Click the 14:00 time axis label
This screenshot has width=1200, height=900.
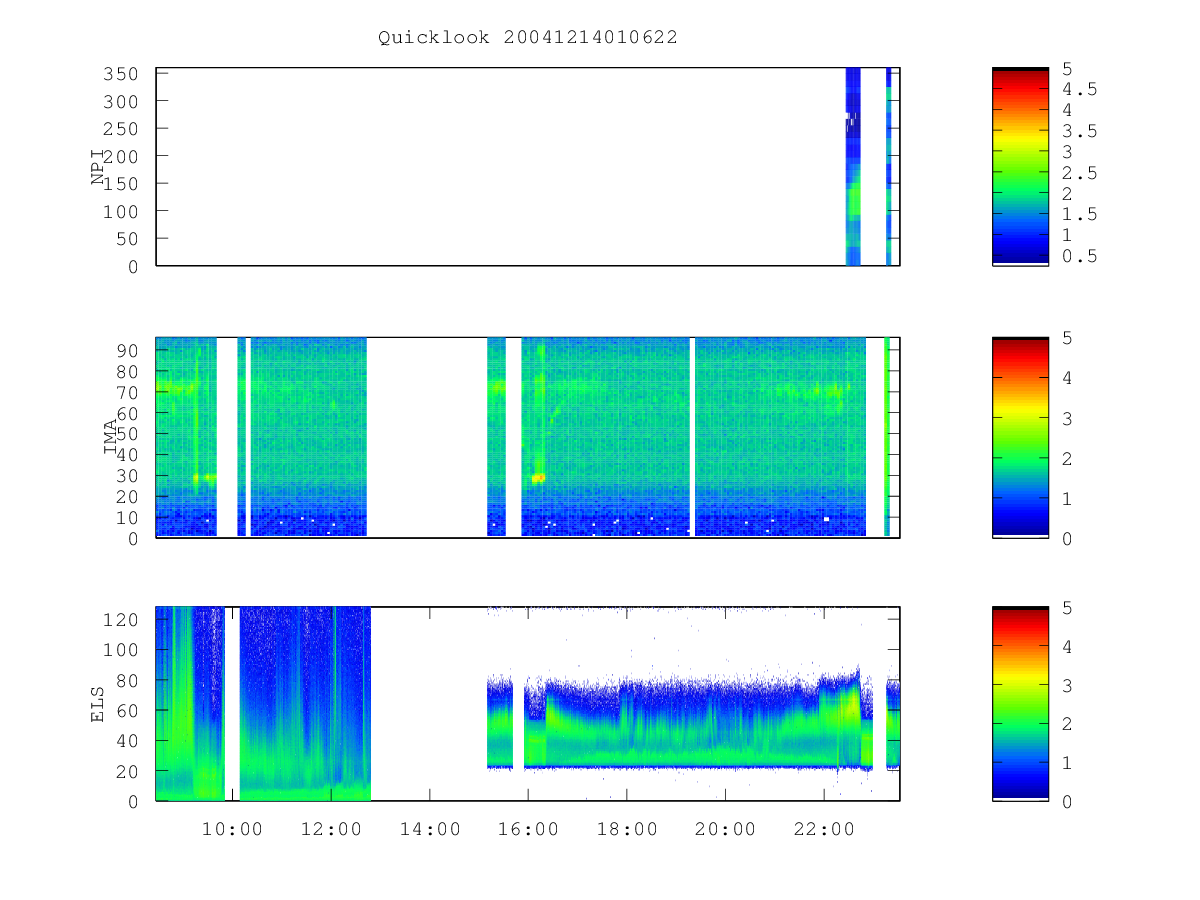[430, 829]
